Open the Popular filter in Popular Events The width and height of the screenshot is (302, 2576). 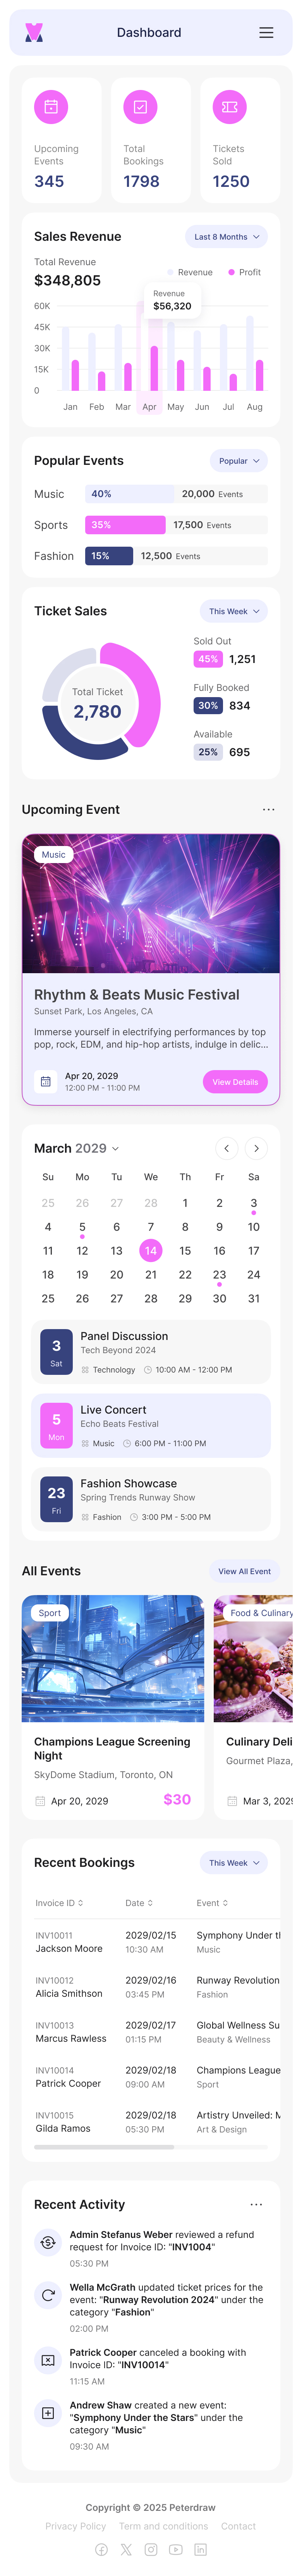coord(239,461)
